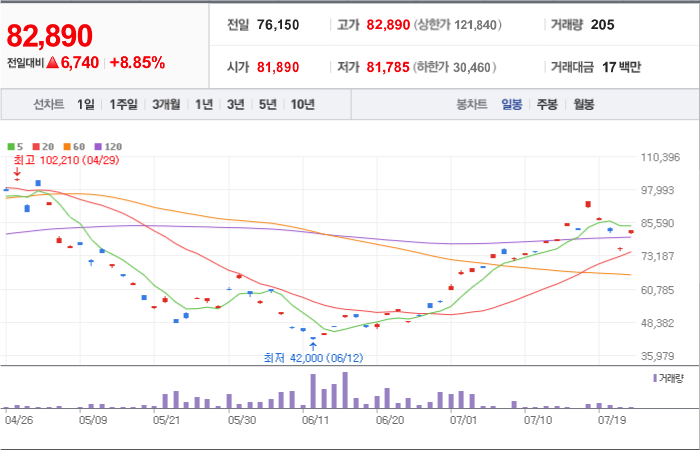The image size is (700, 450).
Task: Click the 07/19 date axis label
Action: click(x=612, y=420)
